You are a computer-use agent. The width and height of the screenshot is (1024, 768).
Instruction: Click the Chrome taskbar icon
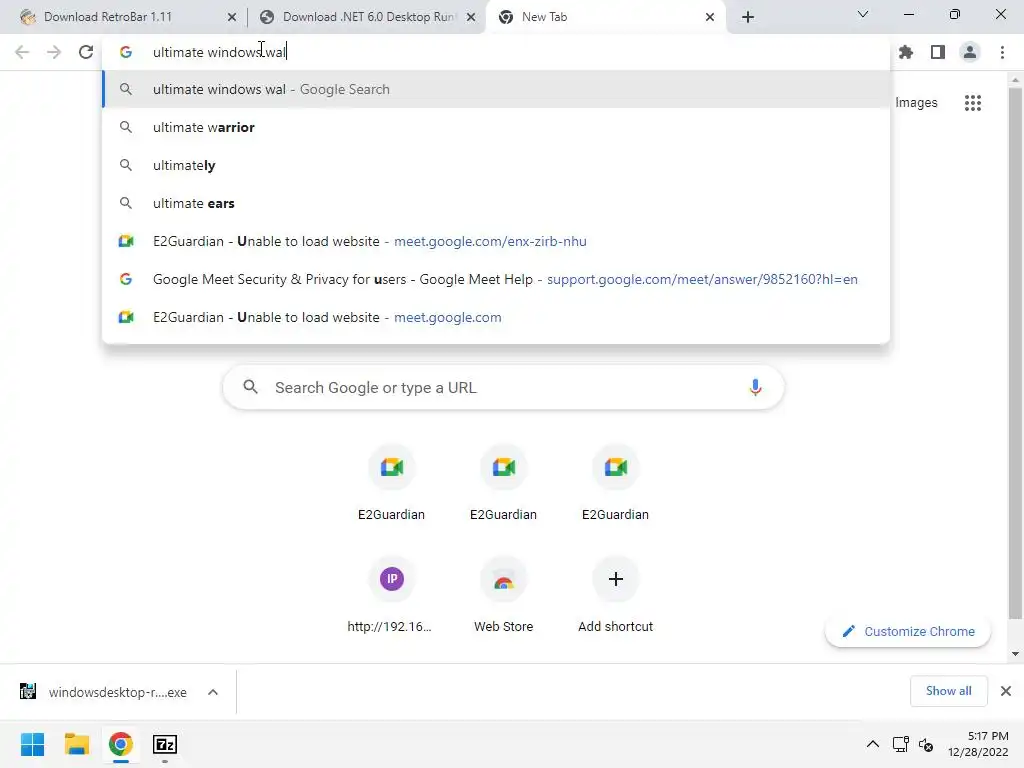(x=120, y=744)
